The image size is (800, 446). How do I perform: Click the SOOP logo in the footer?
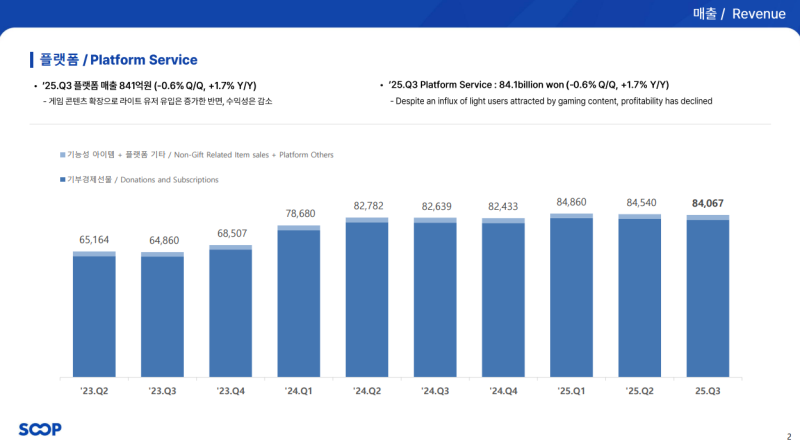(40, 429)
